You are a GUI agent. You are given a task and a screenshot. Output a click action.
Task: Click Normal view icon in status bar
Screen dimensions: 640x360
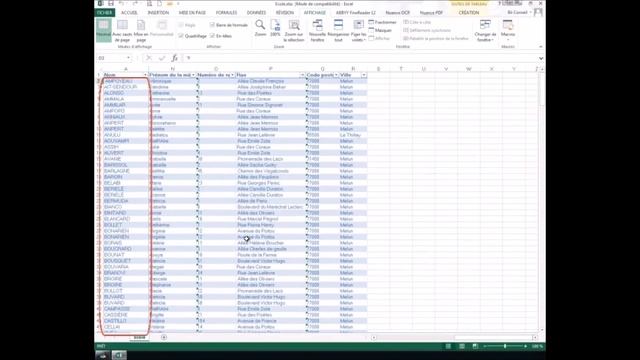pyautogui.click(x=448, y=346)
